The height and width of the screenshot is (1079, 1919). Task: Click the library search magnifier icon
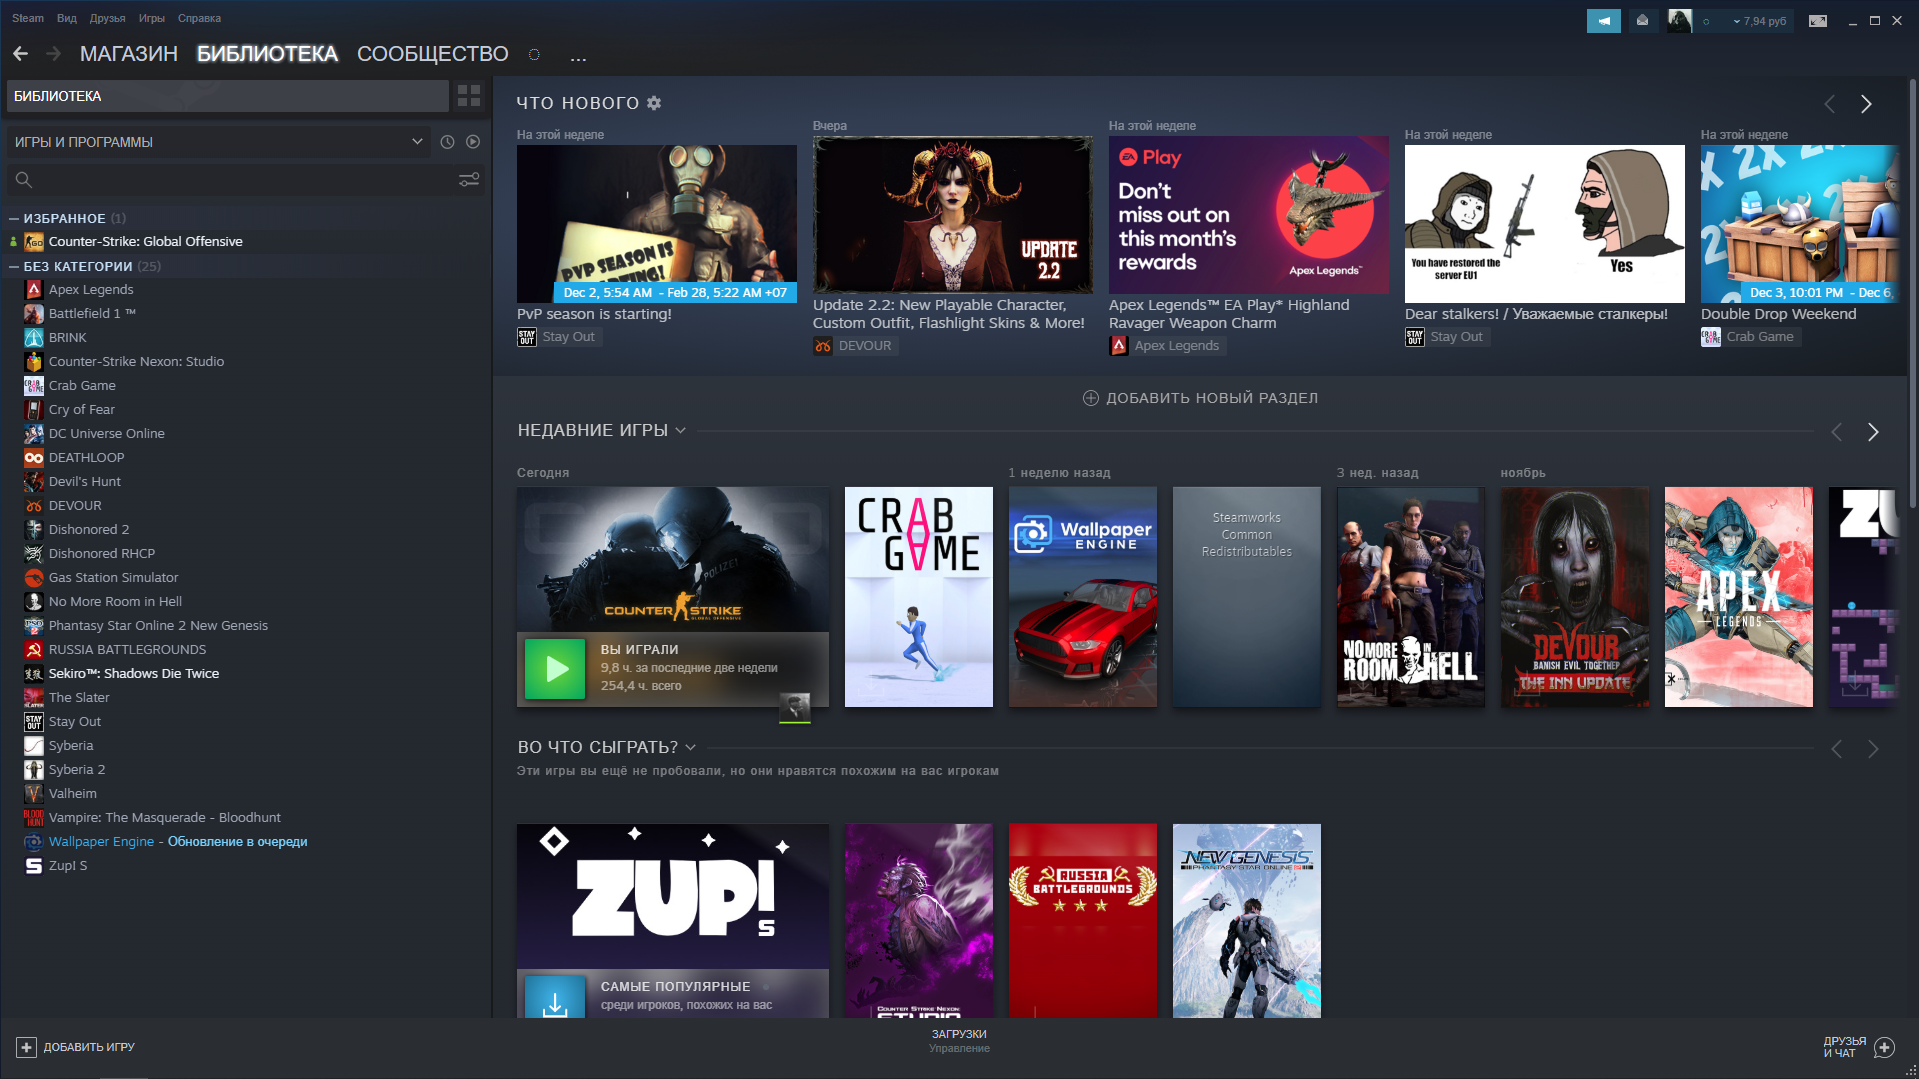(24, 180)
